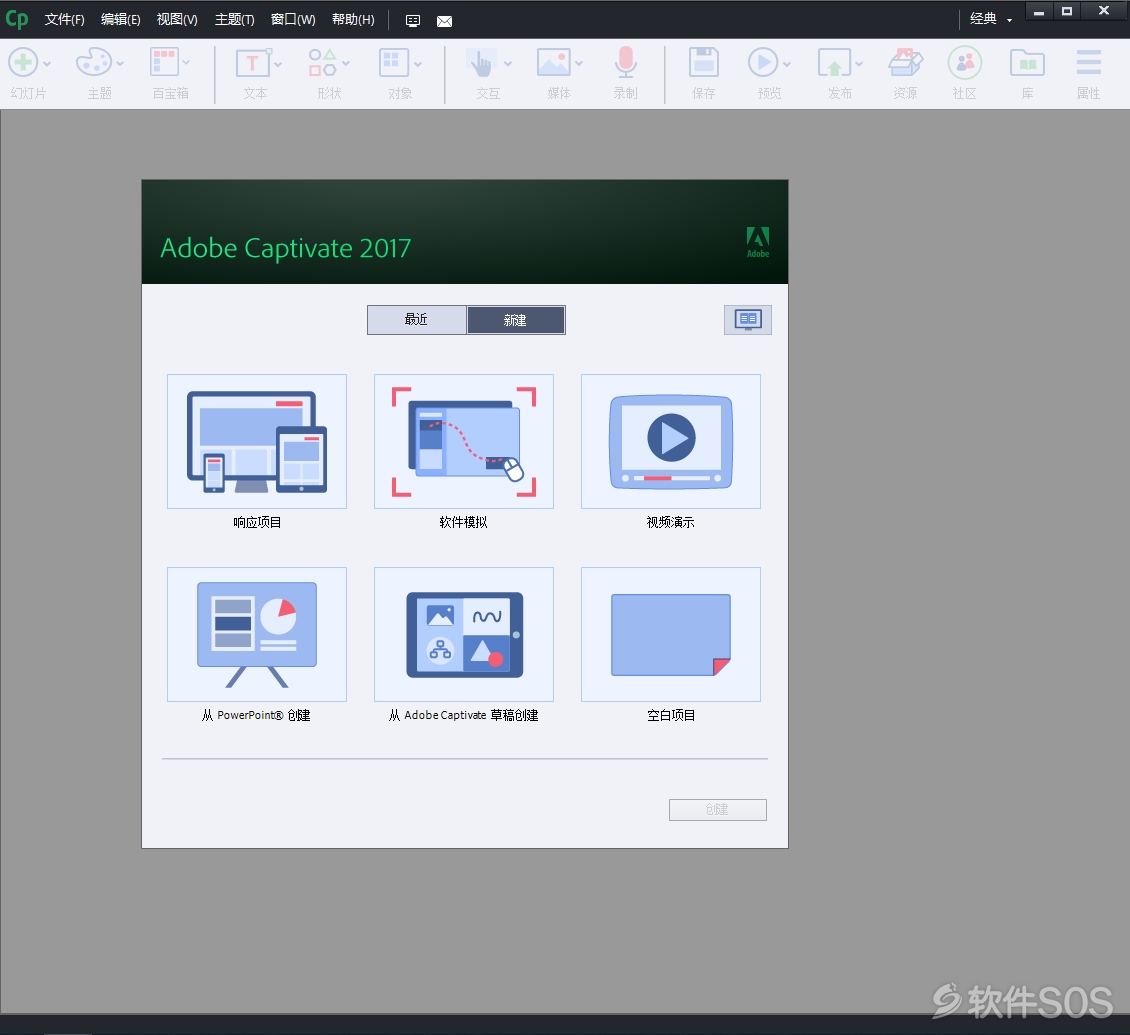Click the 百宝箱 toolbar icon

164,63
